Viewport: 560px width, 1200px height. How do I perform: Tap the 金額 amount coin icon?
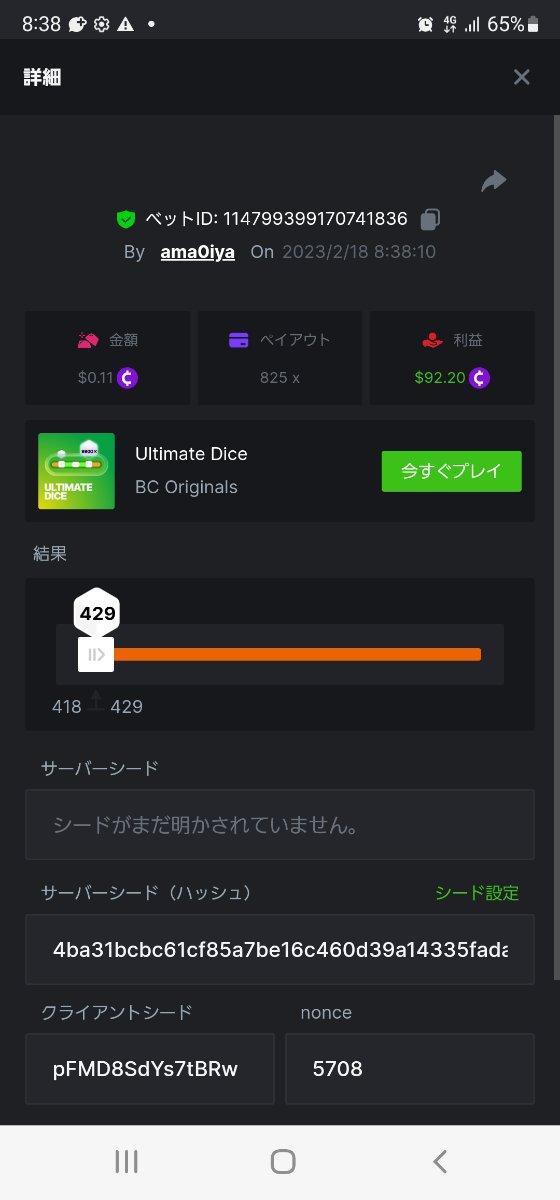coord(127,378)
